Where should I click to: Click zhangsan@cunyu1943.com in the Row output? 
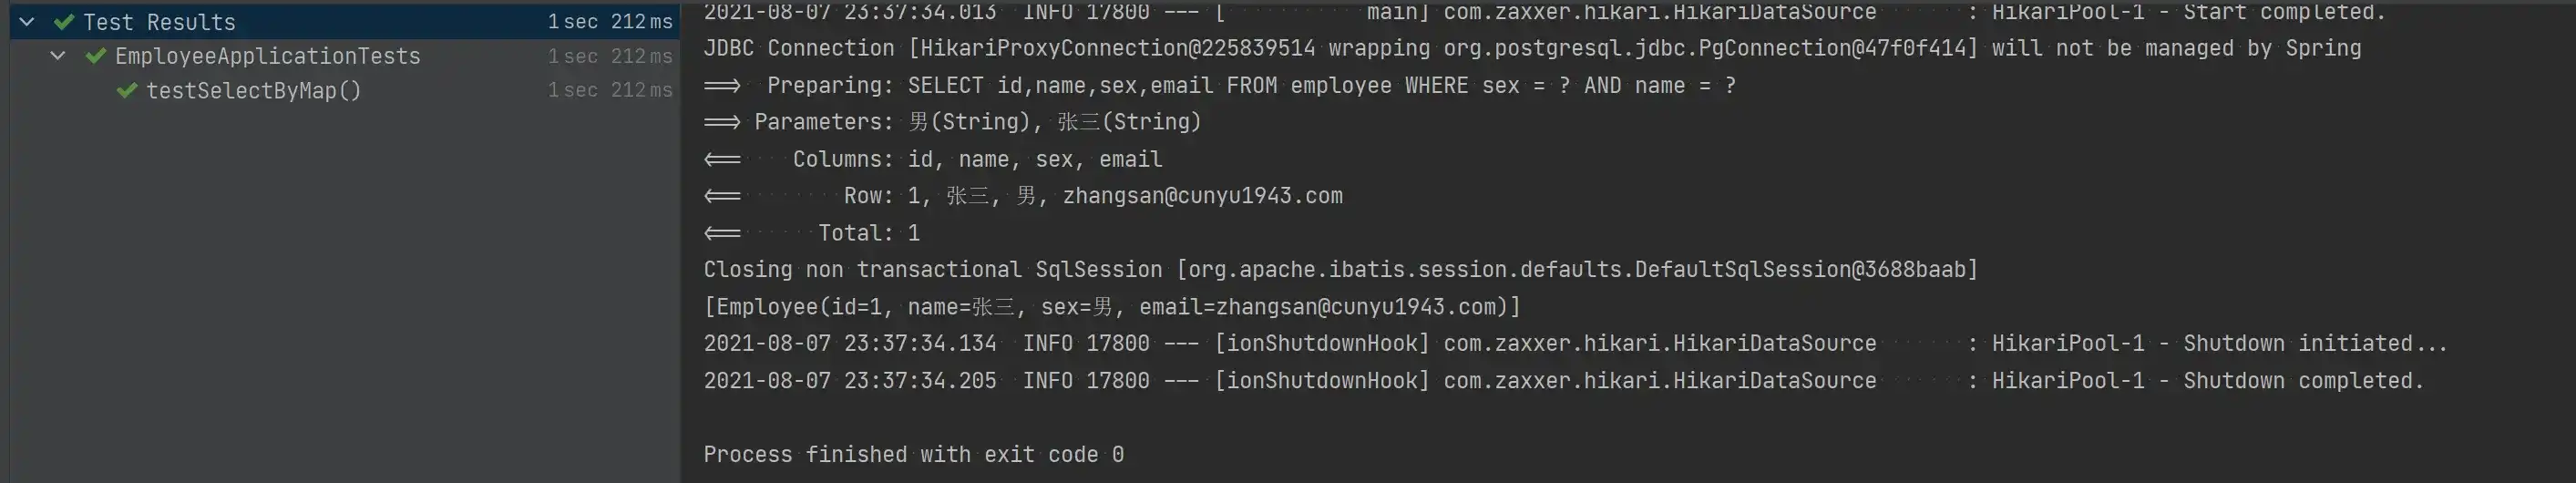click(1202, 196)
